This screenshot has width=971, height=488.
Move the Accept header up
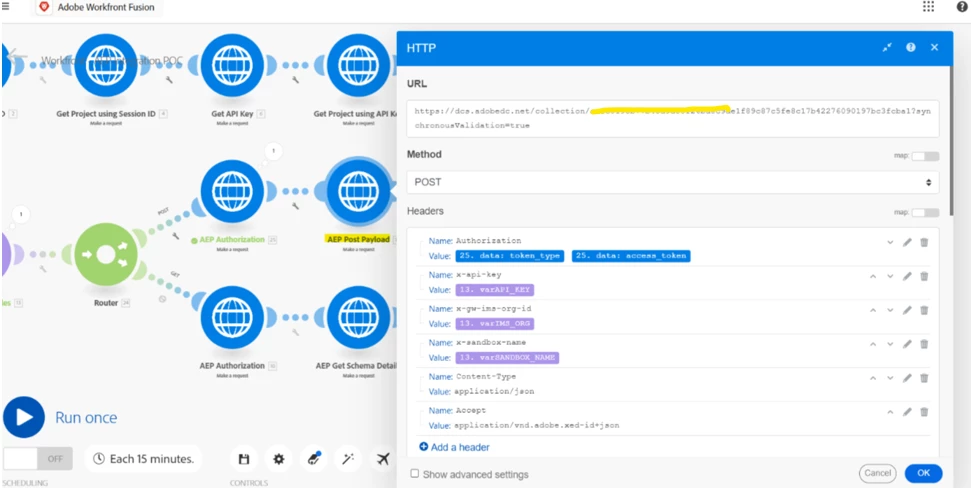click(x=890, y=412)
